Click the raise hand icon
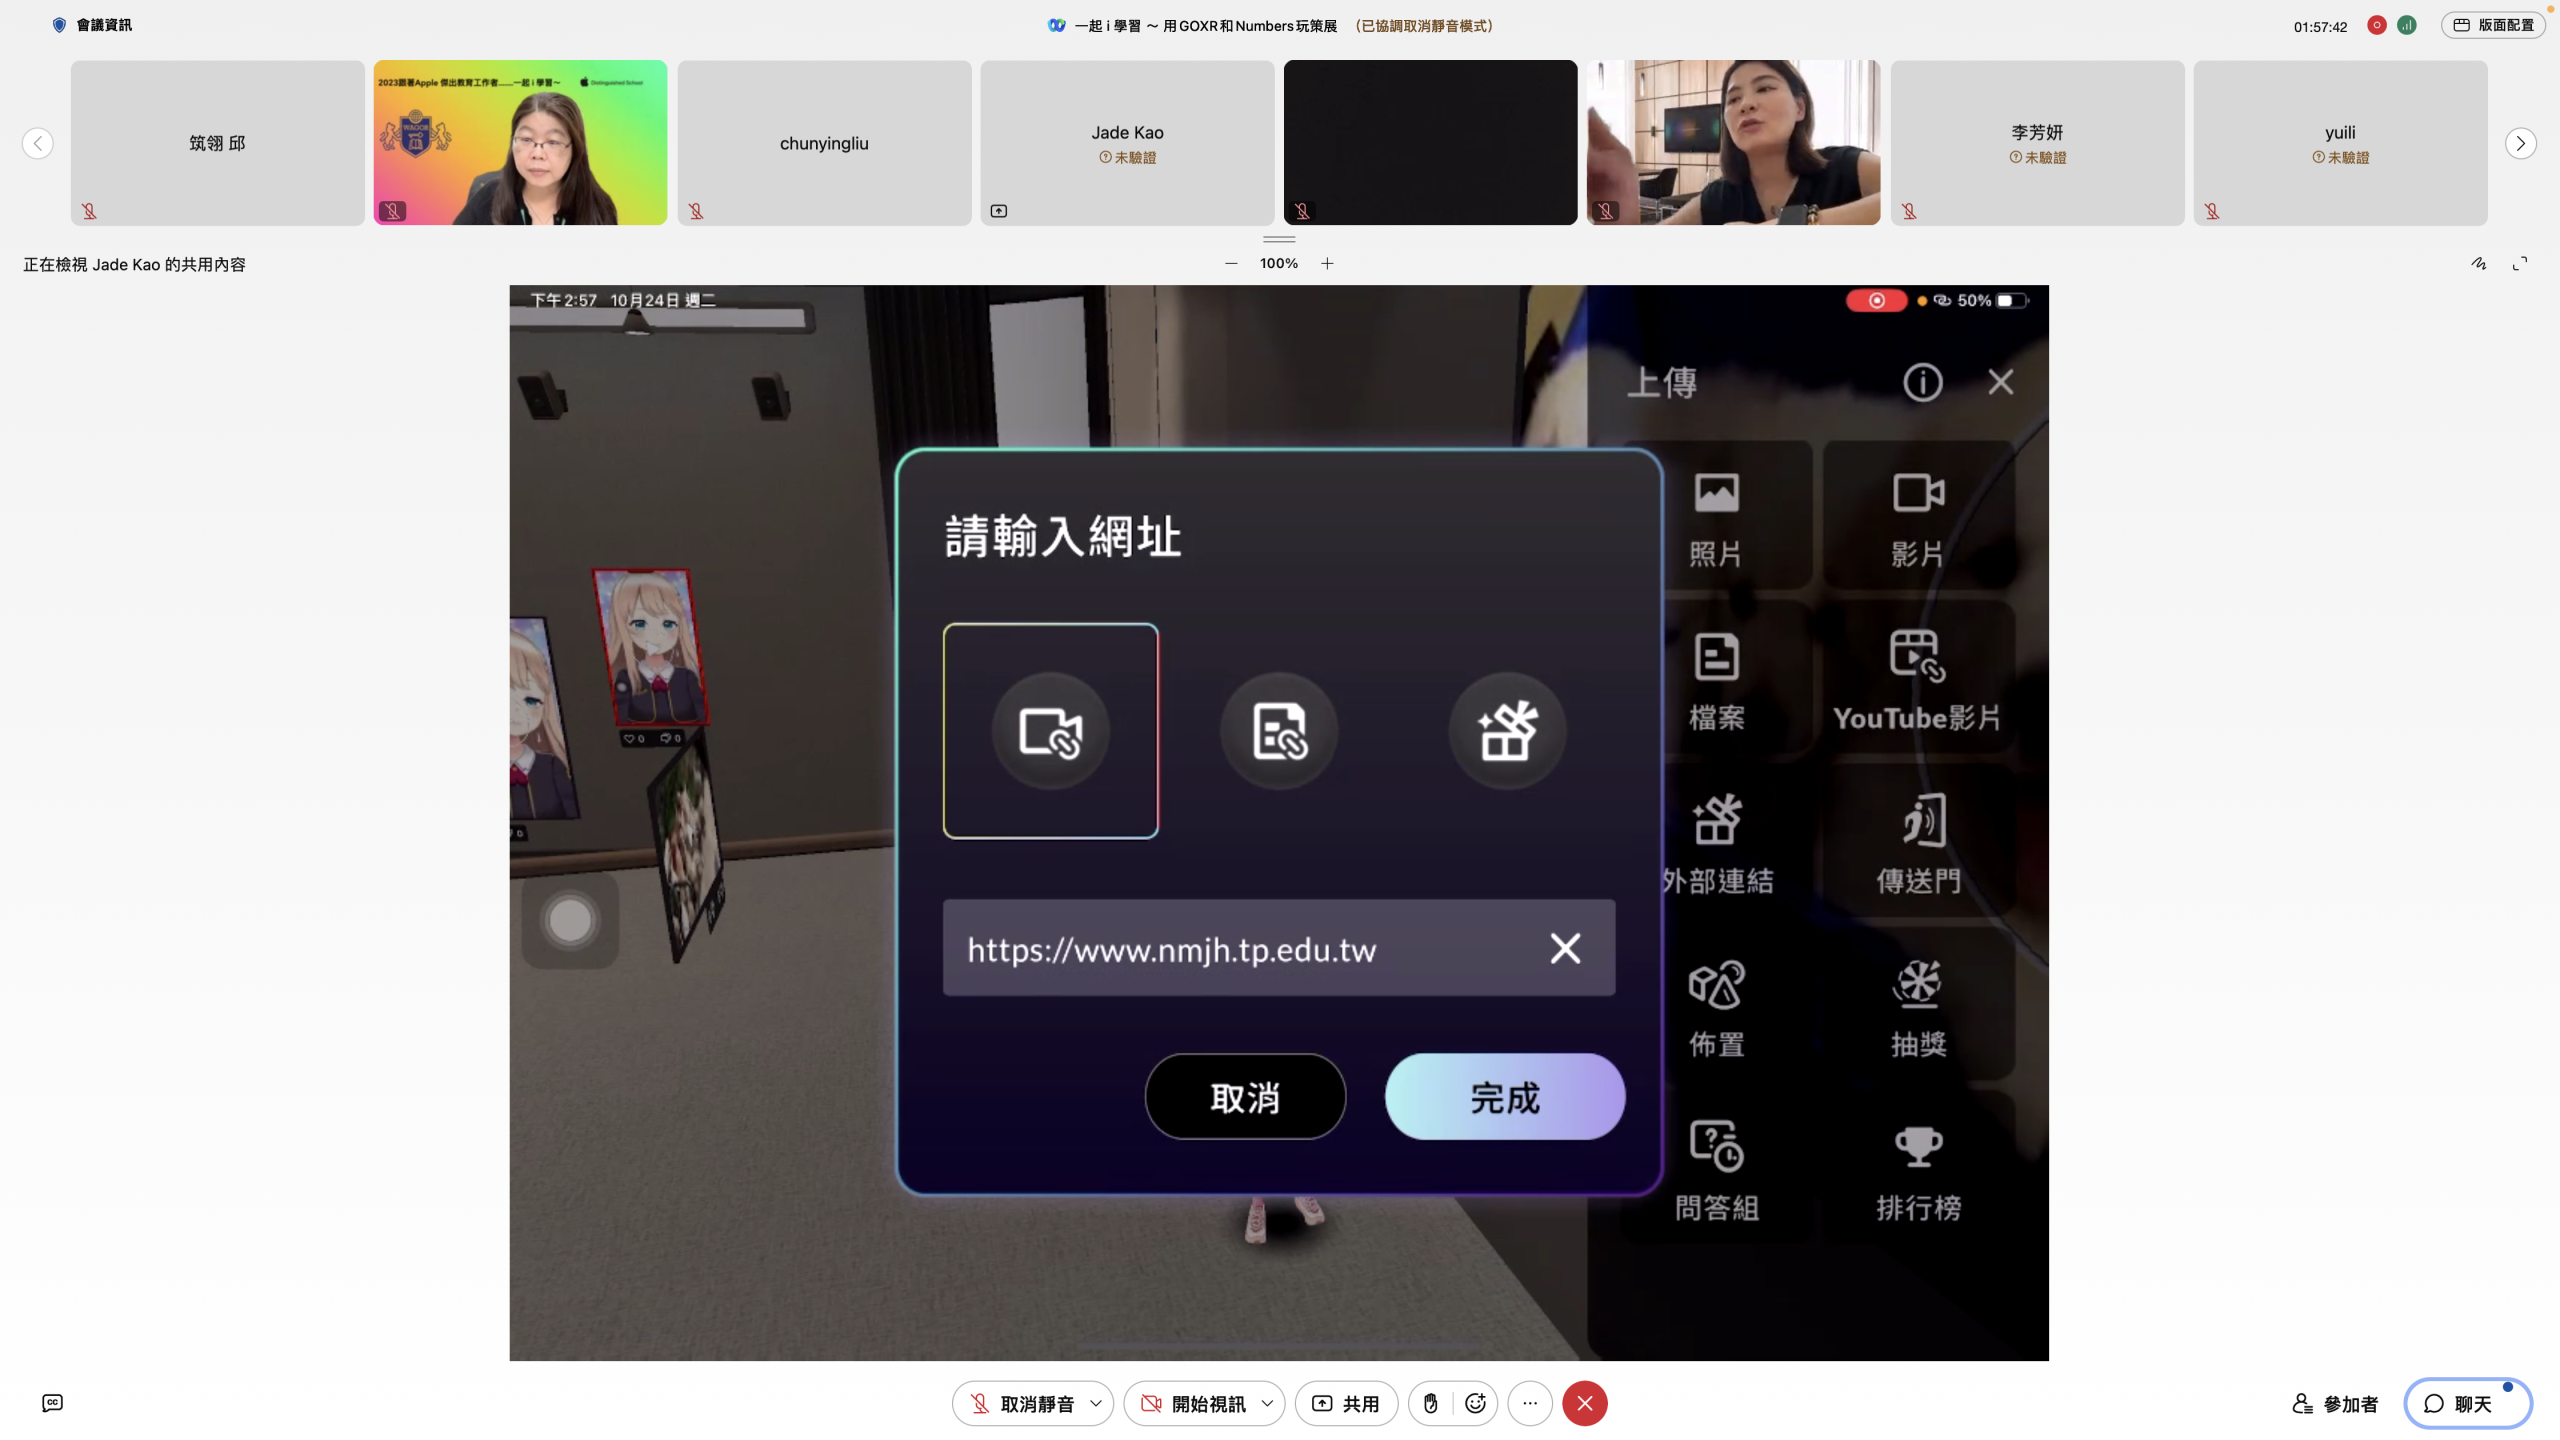The image size is (2560, 1440). click(1430, 1403)
